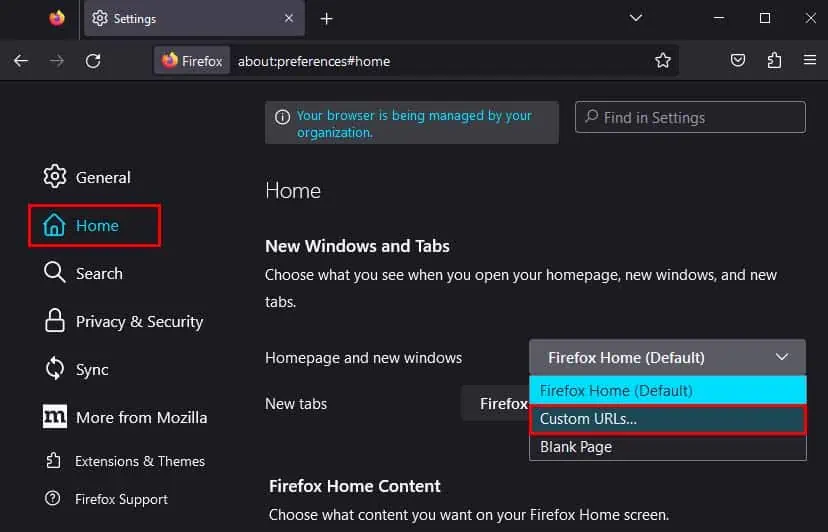Click the Mozilla 'm' logo icon
Viewport: 828px width, 532px height.
pyautogui.click(x=54, y=417)
